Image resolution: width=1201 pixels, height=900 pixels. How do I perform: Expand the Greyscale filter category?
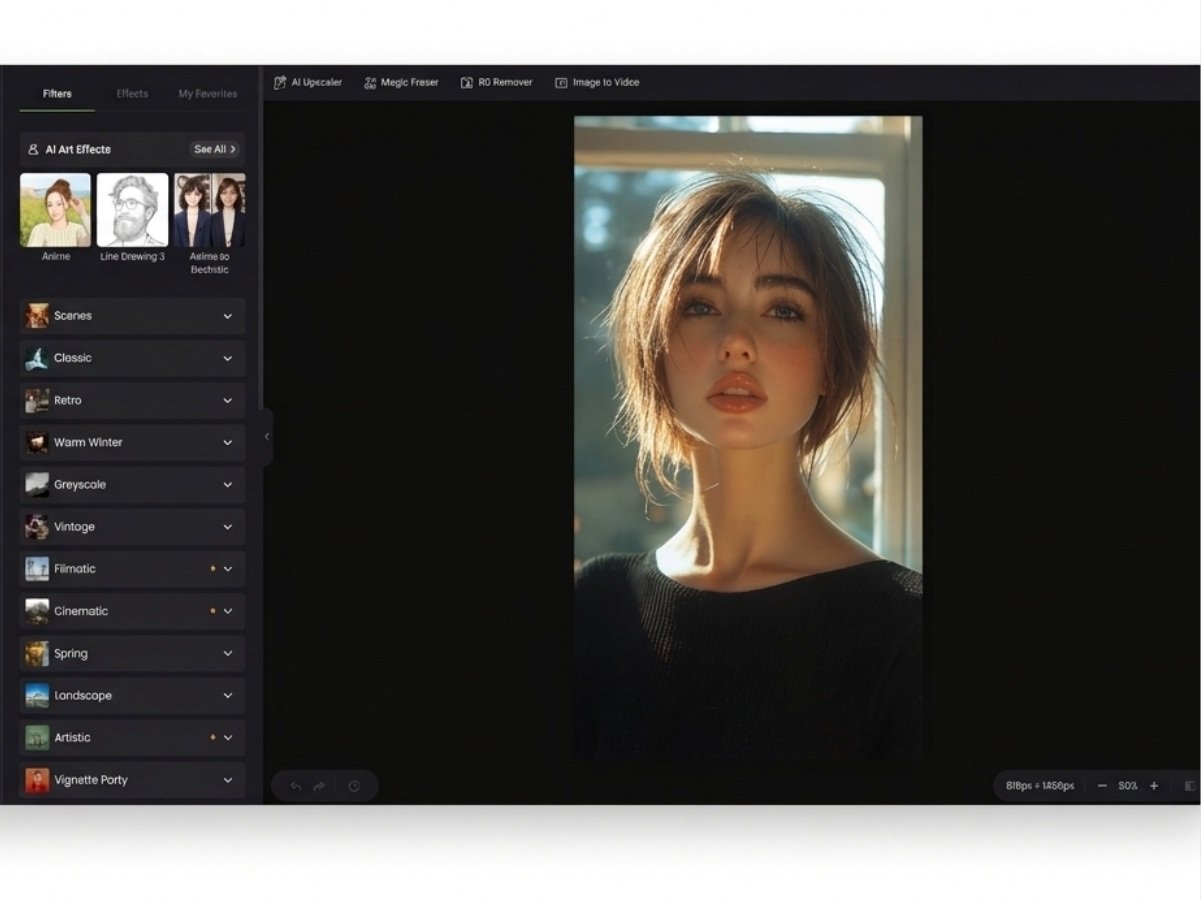pyautogui.click(x=132, y=485)
